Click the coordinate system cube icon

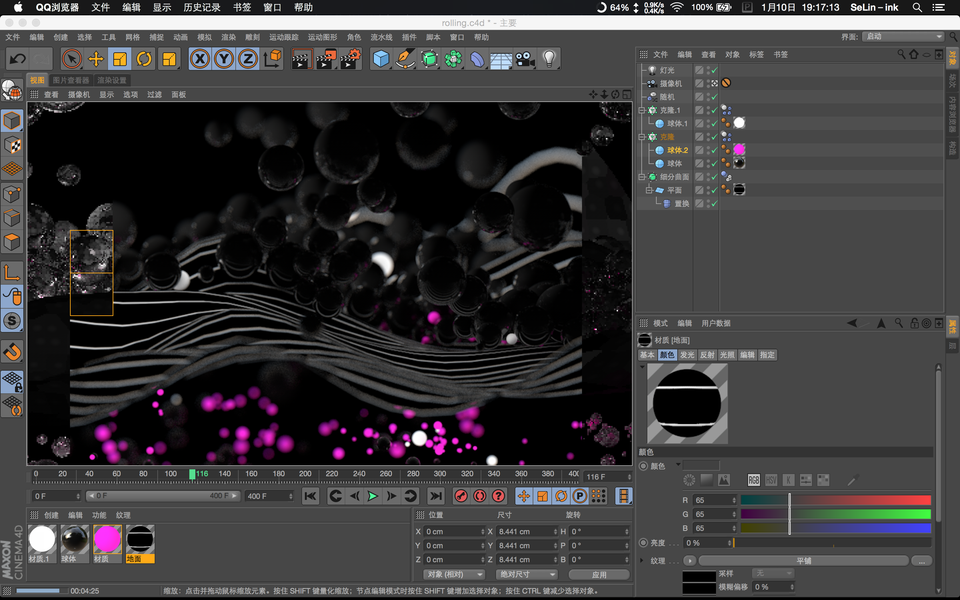272,59
